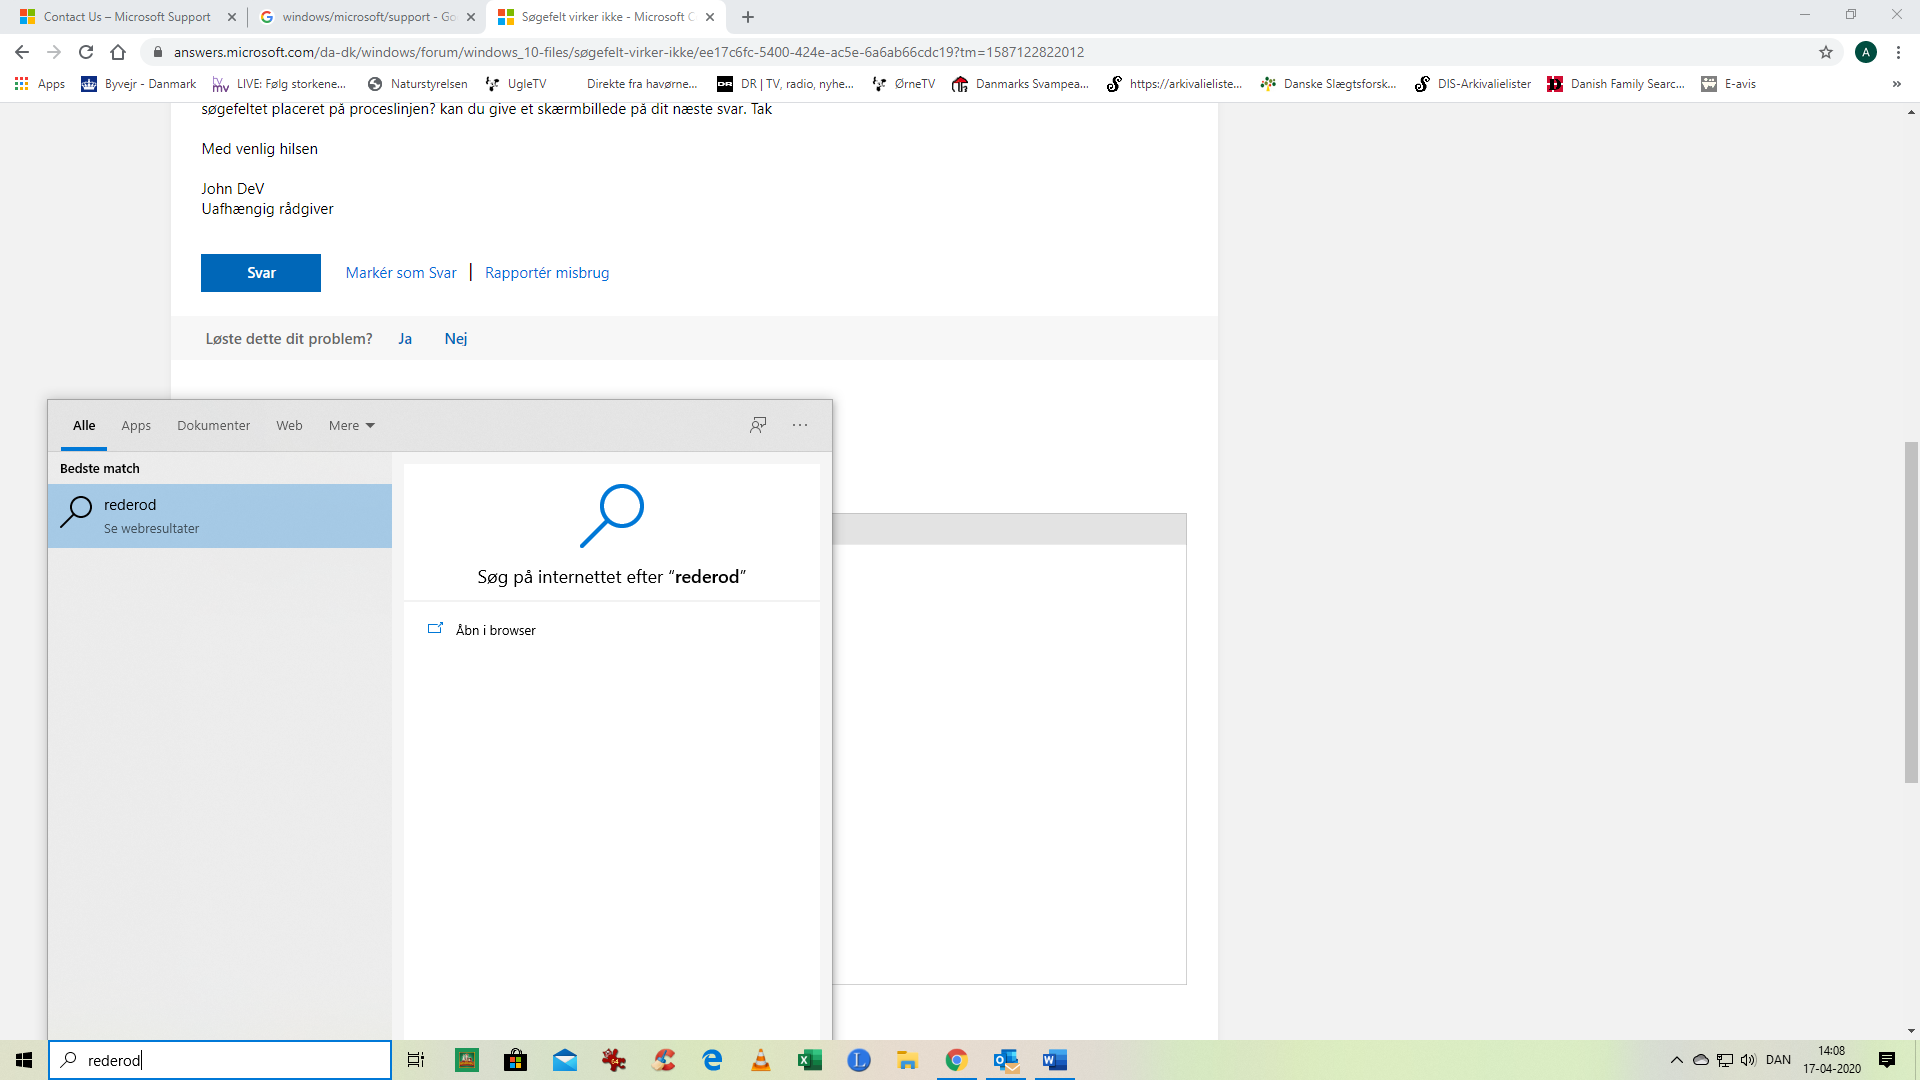This screenshot has width=1920, height=1080.
Task: Open VLC media player from taskbar
Action: point(761,1060)
